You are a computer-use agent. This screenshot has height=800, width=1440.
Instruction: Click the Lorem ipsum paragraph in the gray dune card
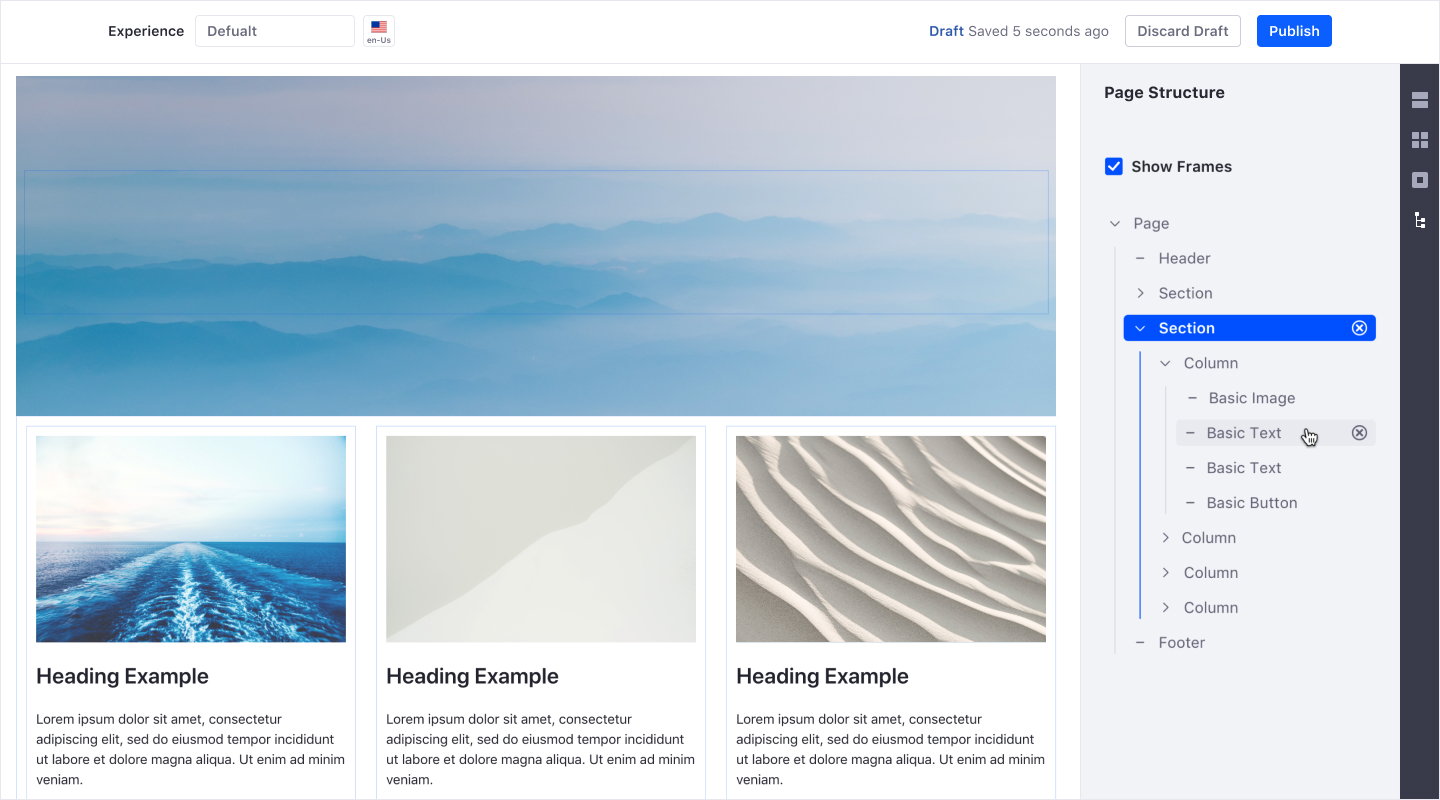[x=540, y=749]
